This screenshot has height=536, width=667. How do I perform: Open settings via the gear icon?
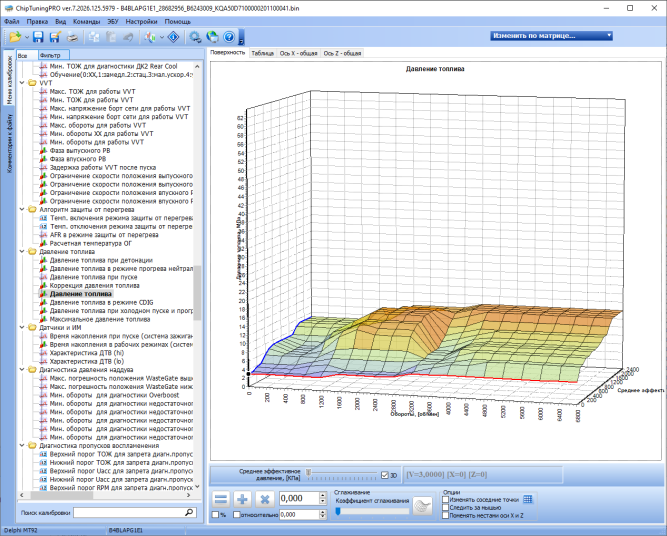(x=195, y=37)
